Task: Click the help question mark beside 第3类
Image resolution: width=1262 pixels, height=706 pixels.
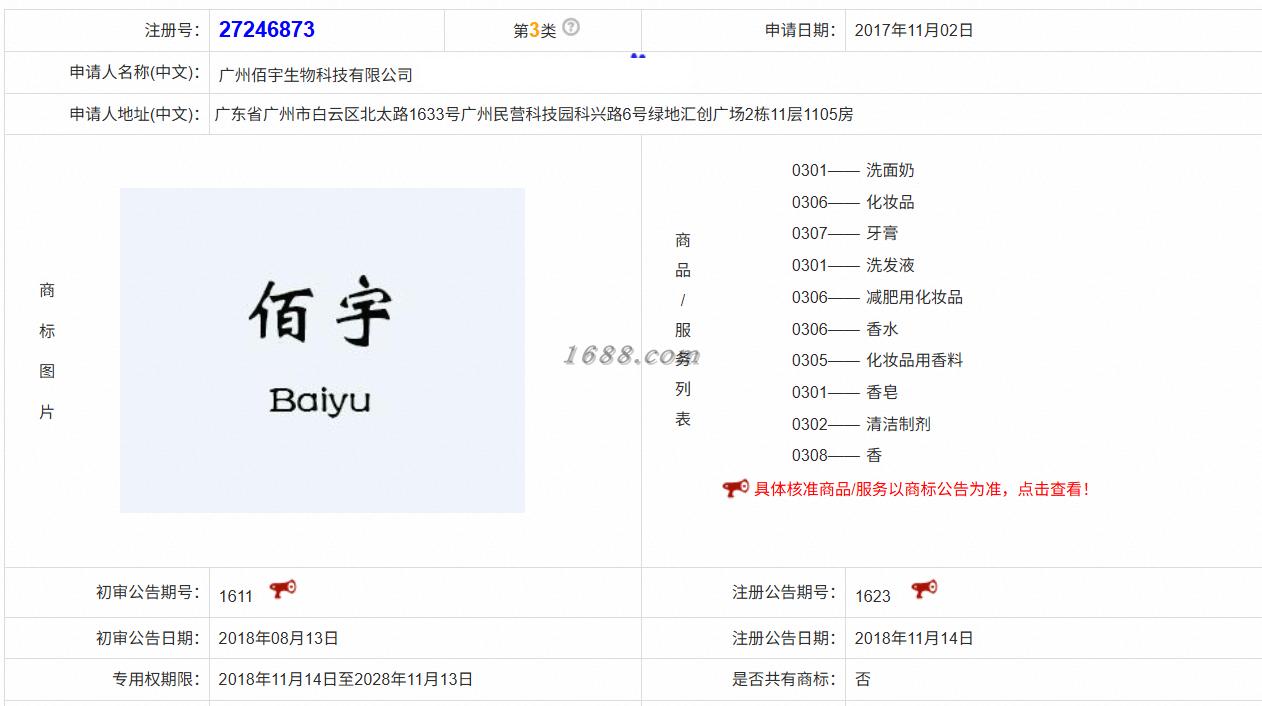Action: click(x=570, y=27)
